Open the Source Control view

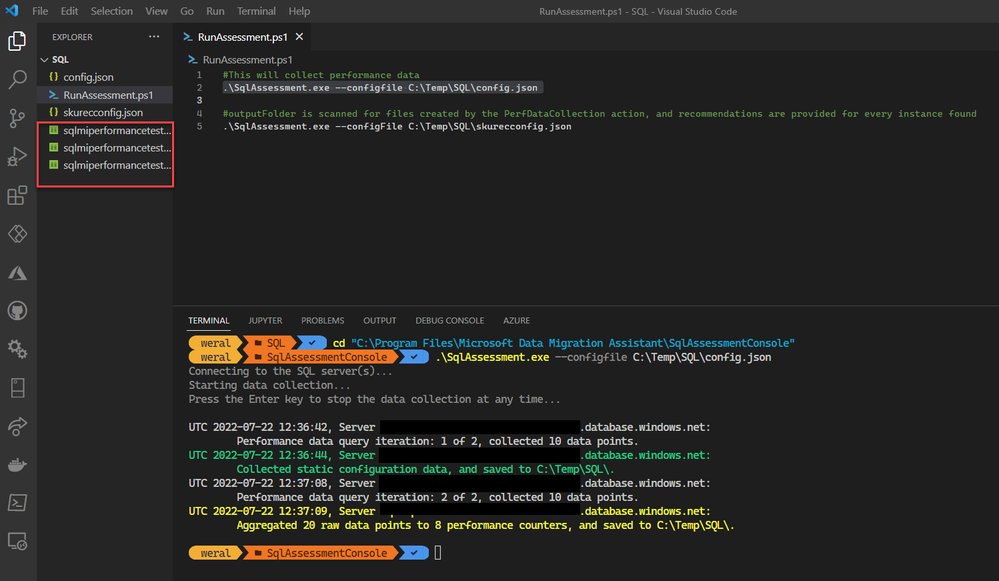point(17,118)
